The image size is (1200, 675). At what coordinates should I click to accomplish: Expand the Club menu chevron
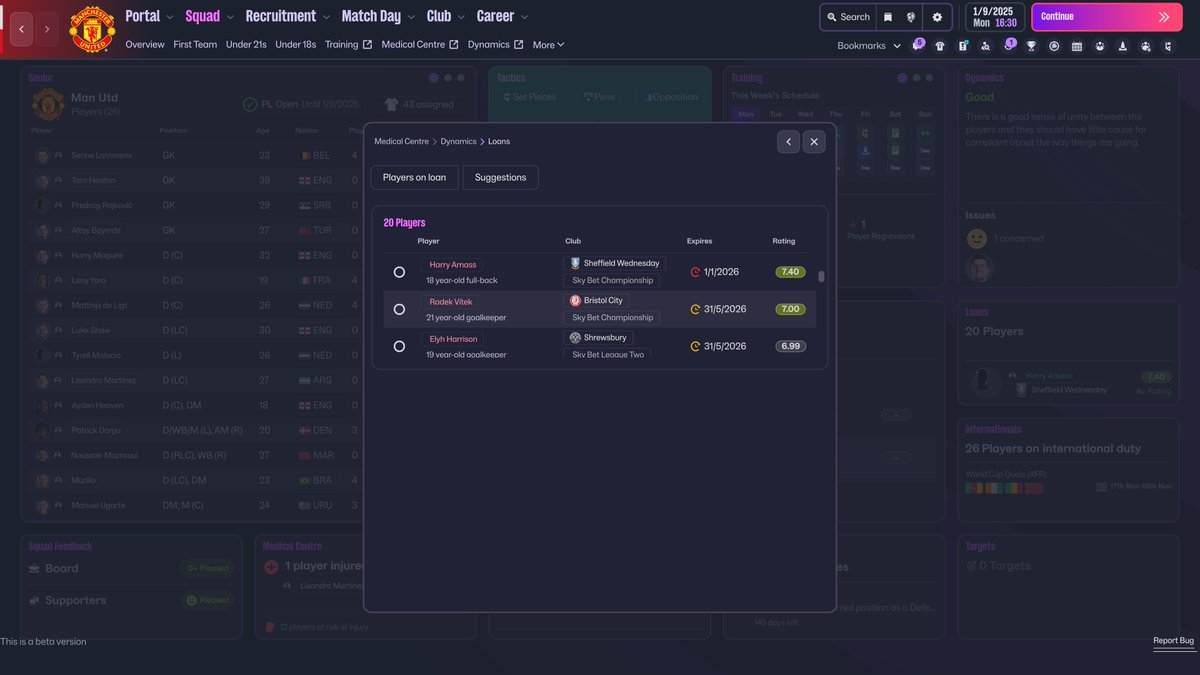click(x=461, y=17)
